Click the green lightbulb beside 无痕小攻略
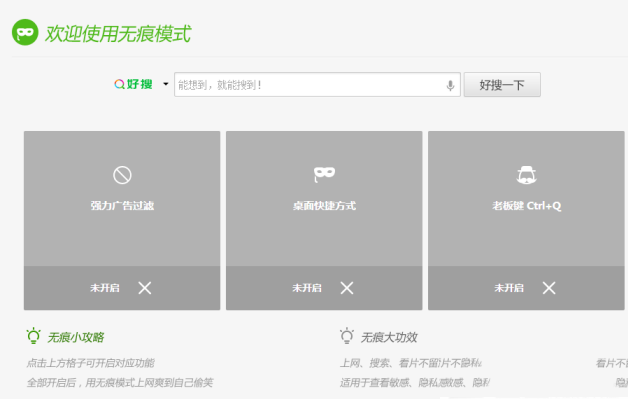The image size is (628, 399). click(x=34, y=336)
